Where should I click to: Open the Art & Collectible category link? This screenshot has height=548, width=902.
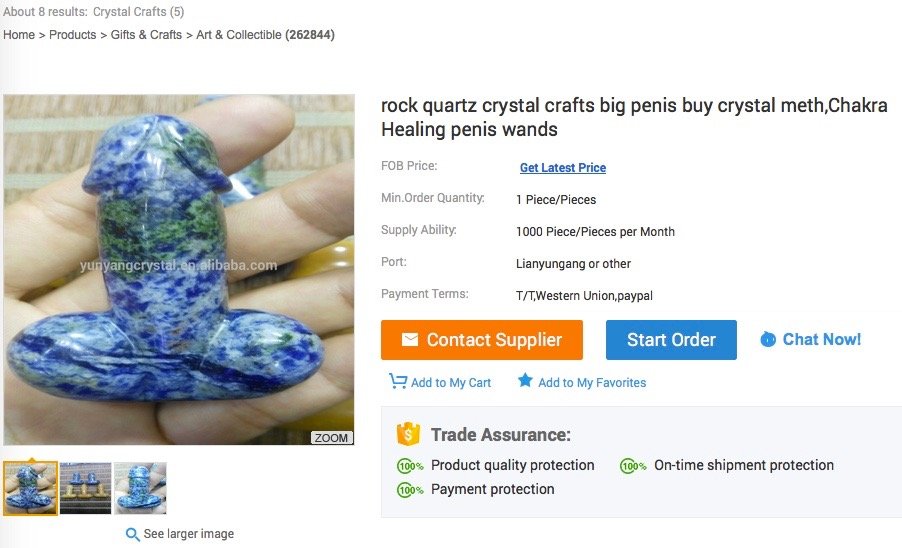point(238,35)
